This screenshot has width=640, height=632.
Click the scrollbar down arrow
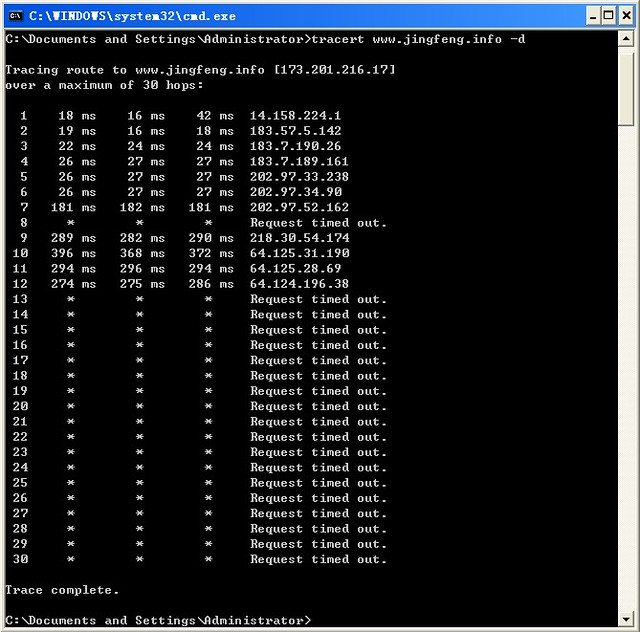[626, 619]
